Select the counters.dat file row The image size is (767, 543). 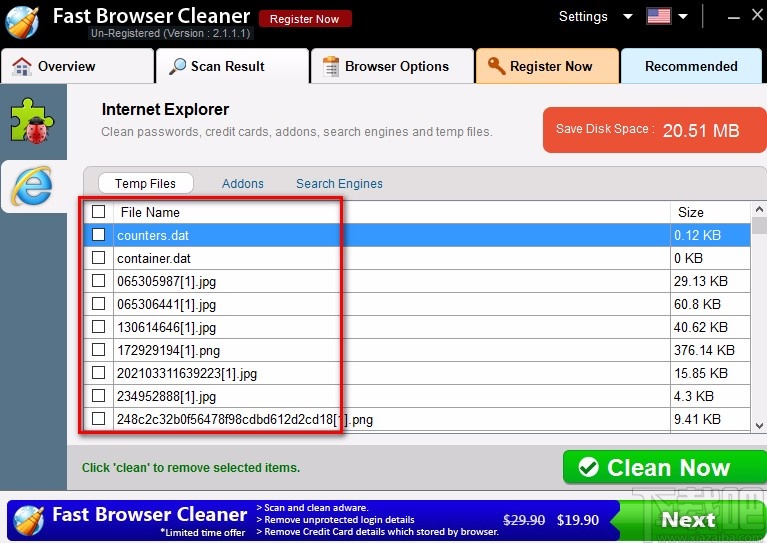coord(417,235)
